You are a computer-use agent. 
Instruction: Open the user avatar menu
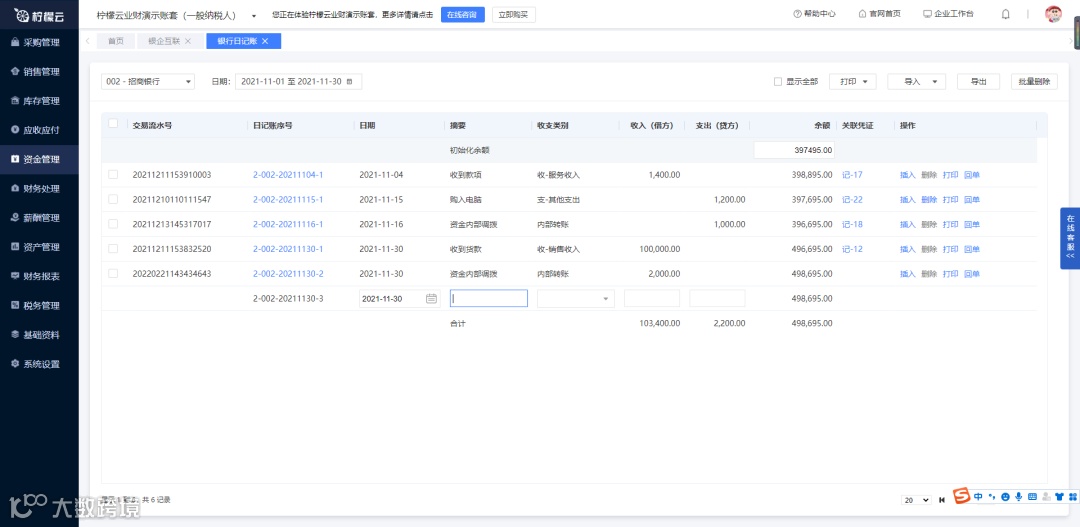point(1053,14)
